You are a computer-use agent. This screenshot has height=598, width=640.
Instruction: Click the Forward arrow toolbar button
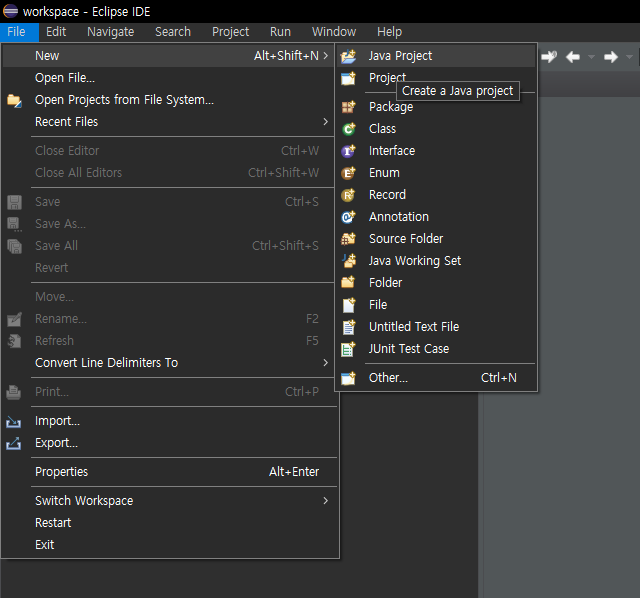[x=611, y=57]
